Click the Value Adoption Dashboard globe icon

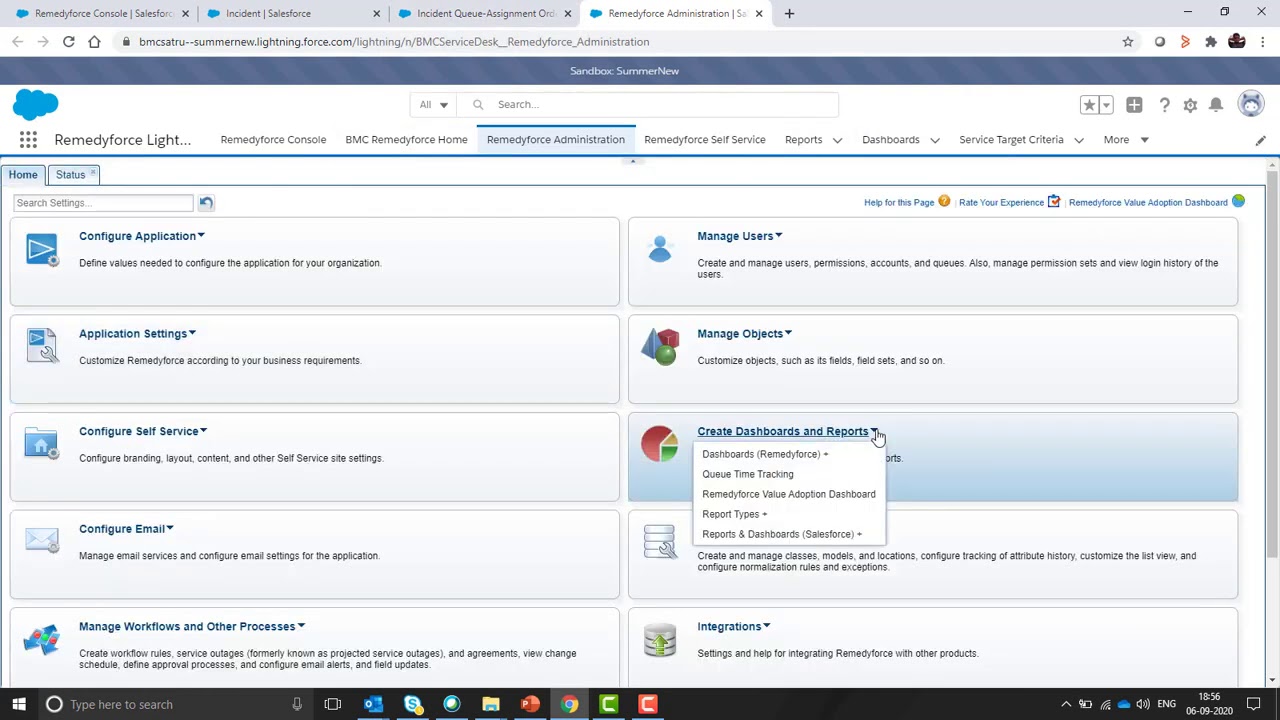pyautogui.click(x=1238, y=202)
